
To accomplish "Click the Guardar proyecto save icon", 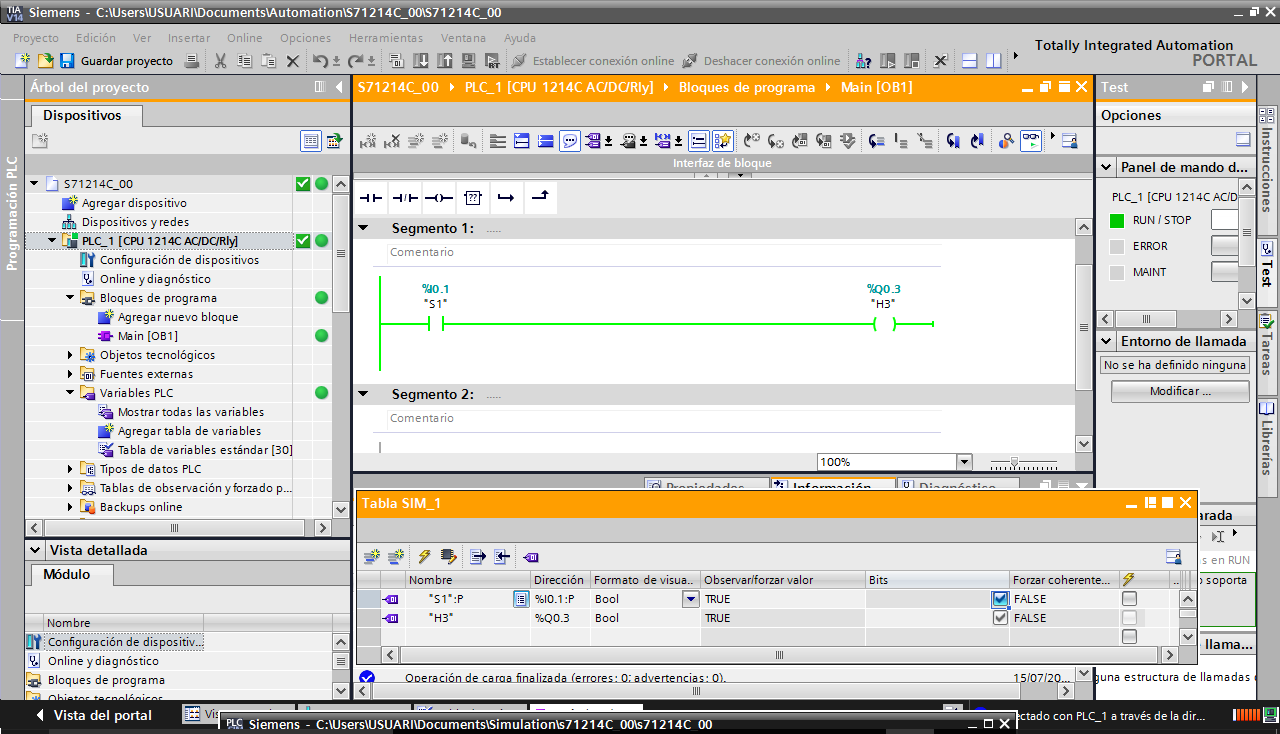I will pos(67,61).
